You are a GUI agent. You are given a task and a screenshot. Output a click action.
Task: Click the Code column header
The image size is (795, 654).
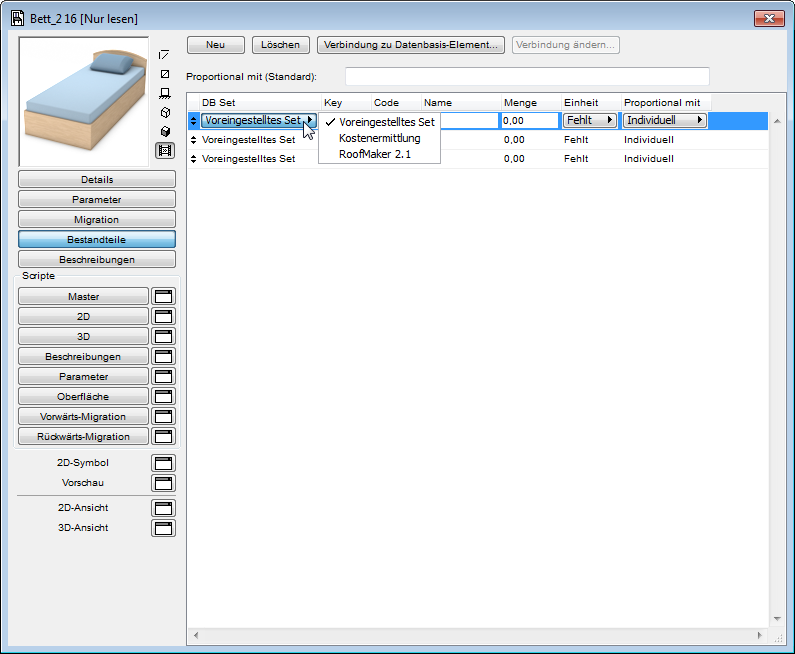point(396,102)
